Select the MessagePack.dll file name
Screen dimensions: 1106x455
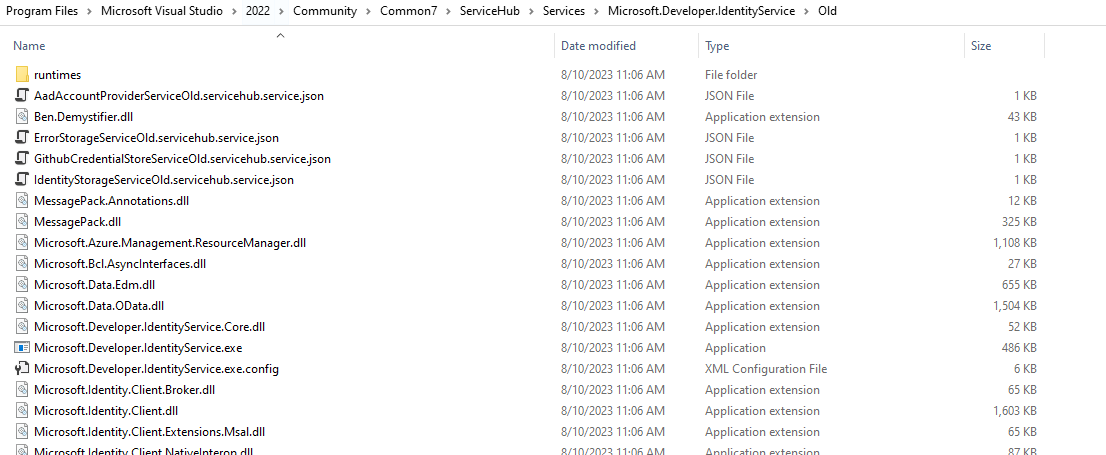(x=78, y=222)
